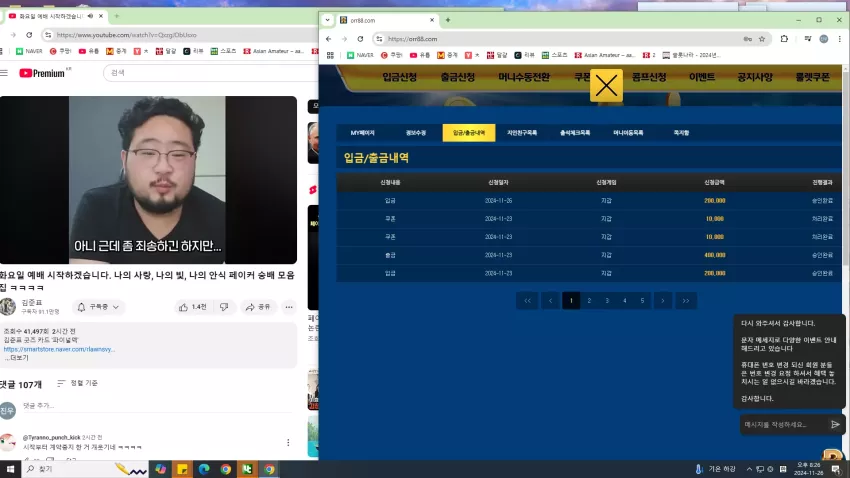Open the Chrome three-dot menu in the orr88 window

840,39
